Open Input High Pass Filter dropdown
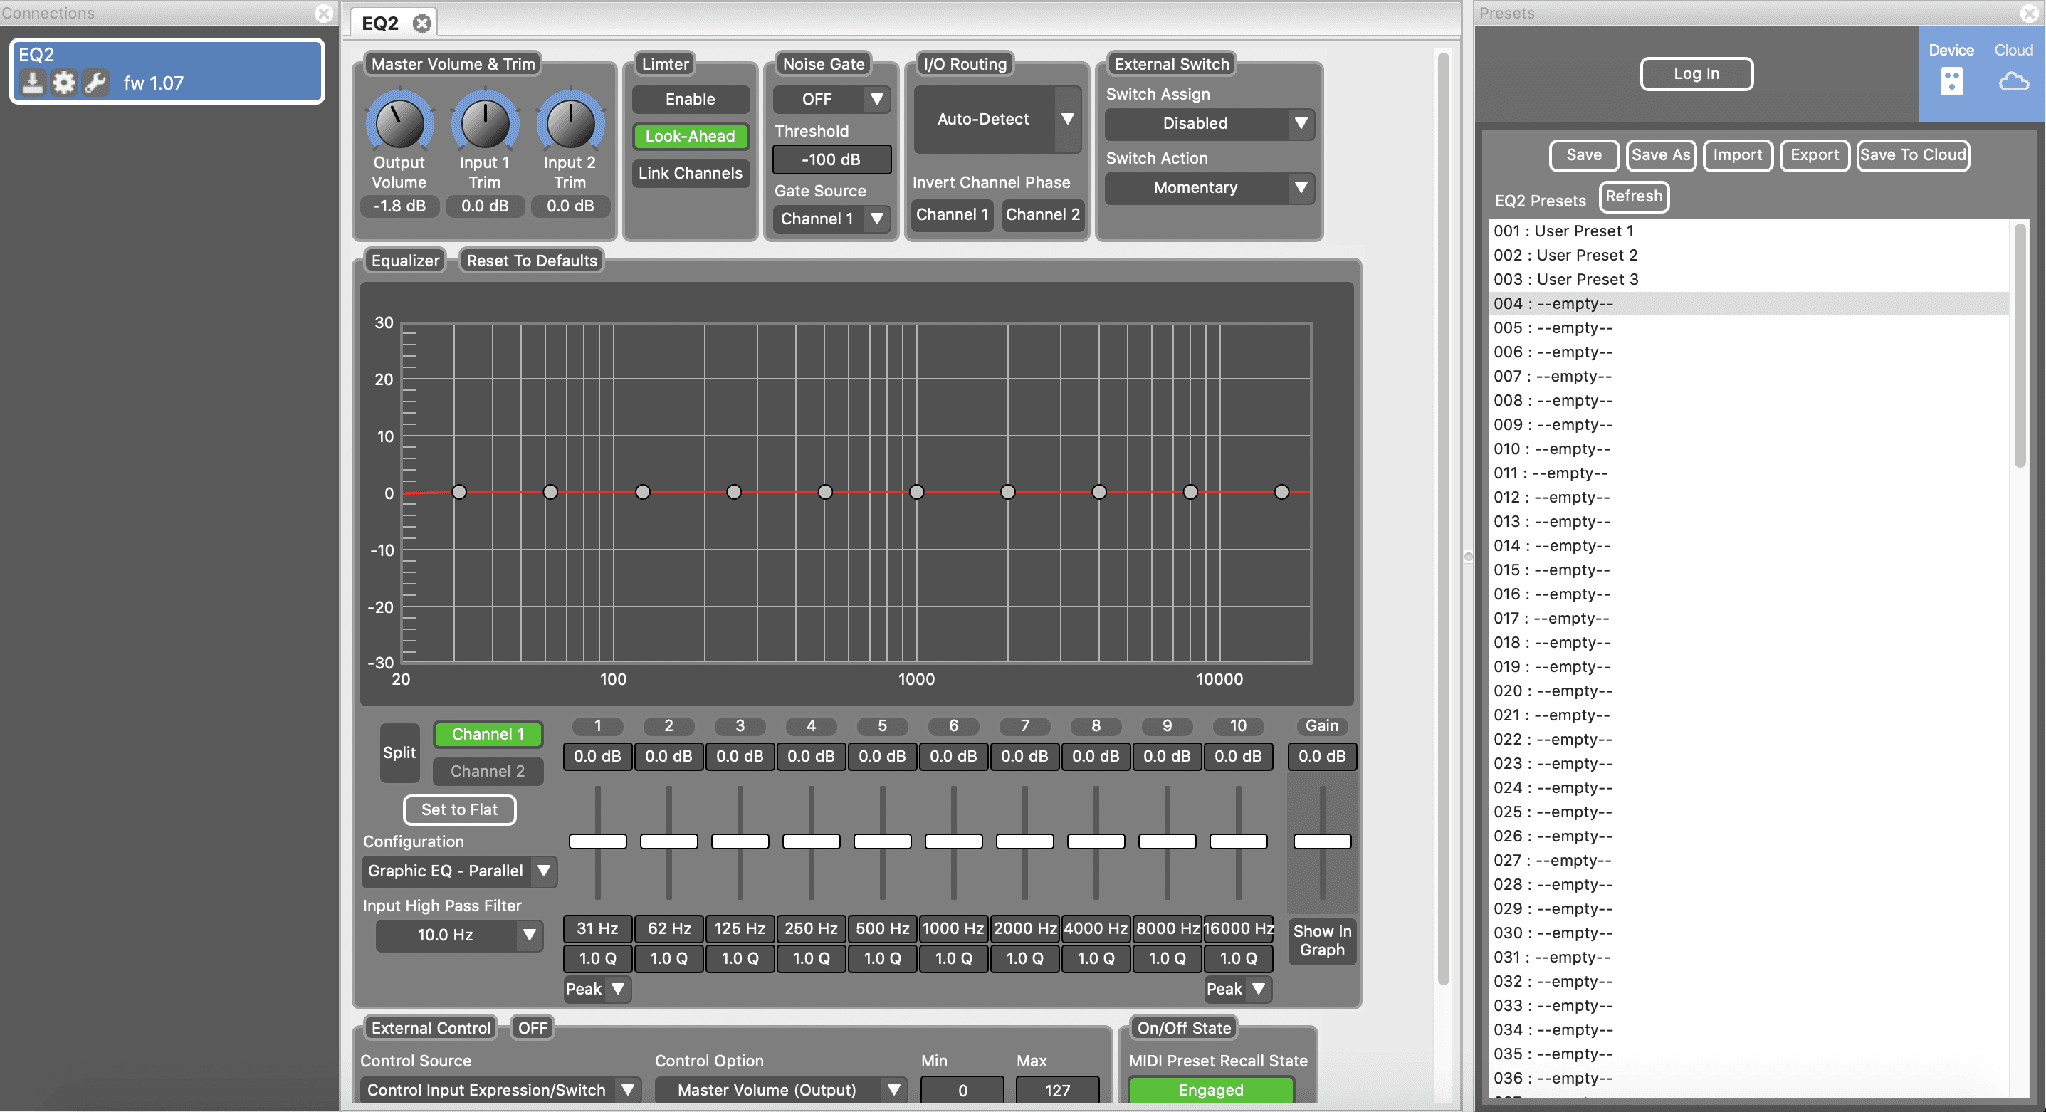 point(460,935)
